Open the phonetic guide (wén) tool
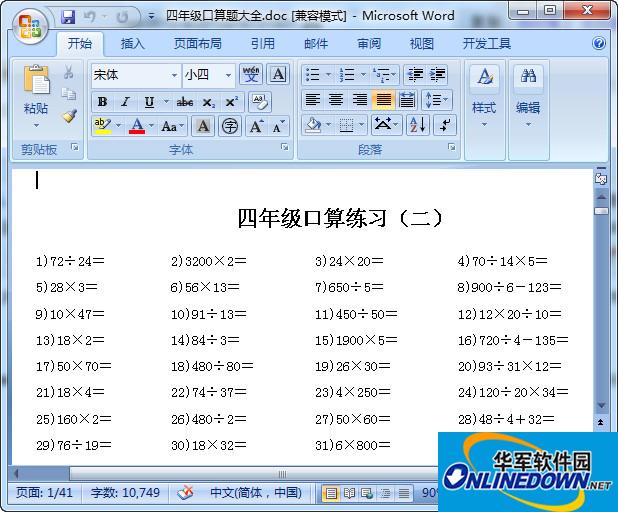 [x=251, y=74]
